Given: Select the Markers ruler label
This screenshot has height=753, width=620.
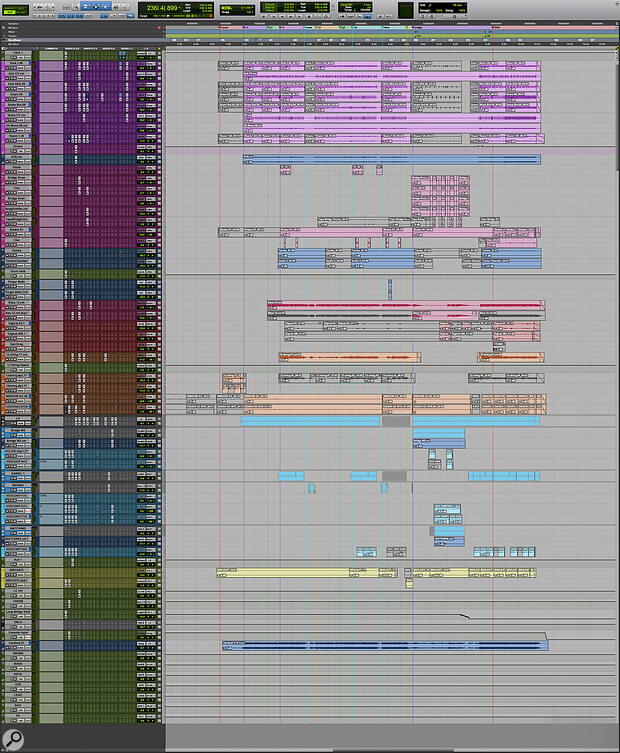Looking at the screenshot, I should click(x=13, y=28).
